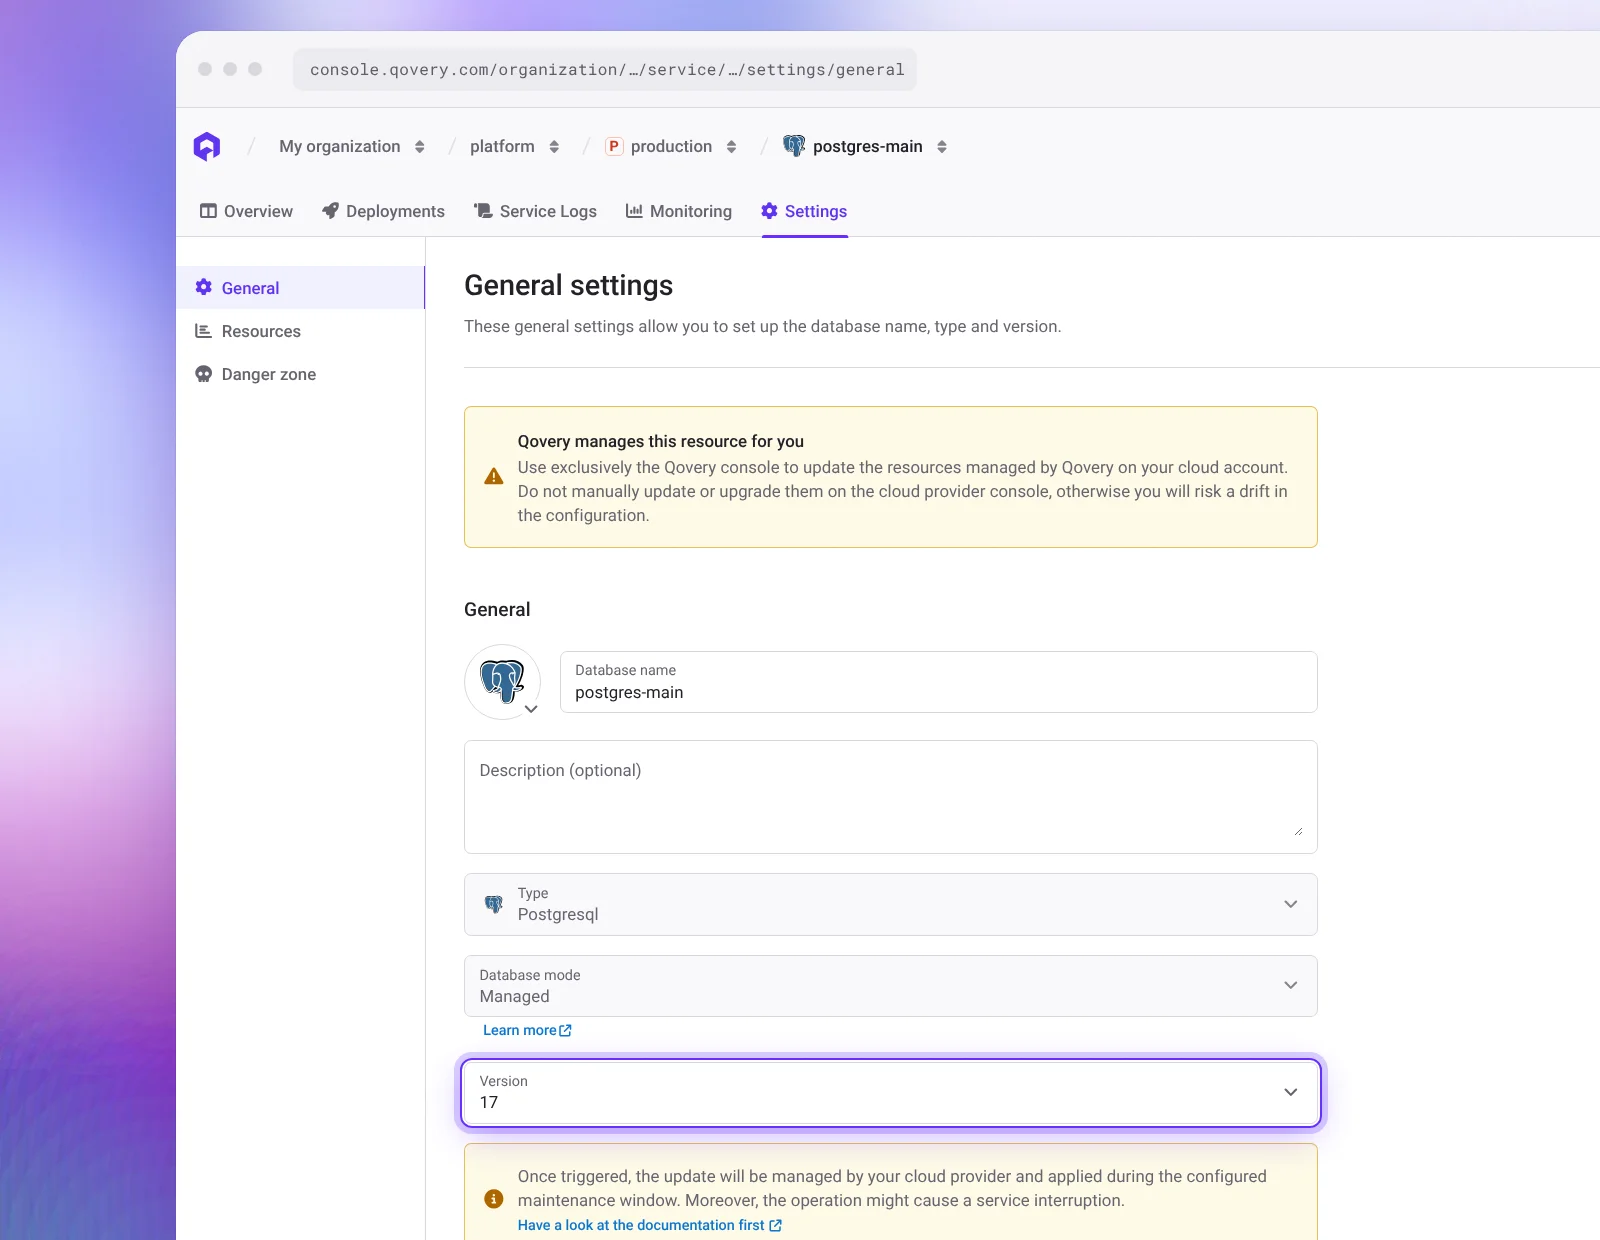Switch to the Monitoring tab

pyautogui.click(x=679, y=211)
